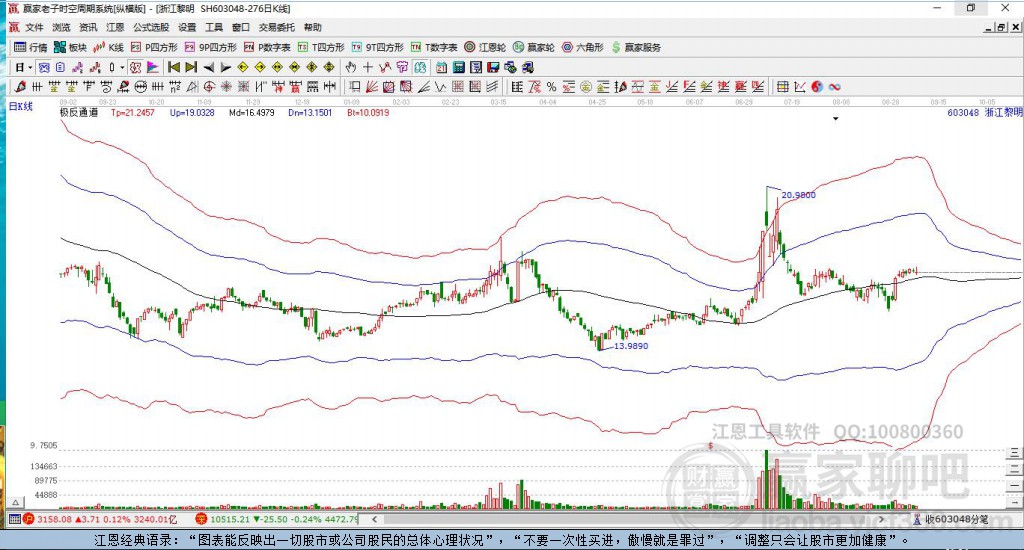Click the save floppy disk icon
The width and height of the screenshot is (1024, 550).
point(493,67)
